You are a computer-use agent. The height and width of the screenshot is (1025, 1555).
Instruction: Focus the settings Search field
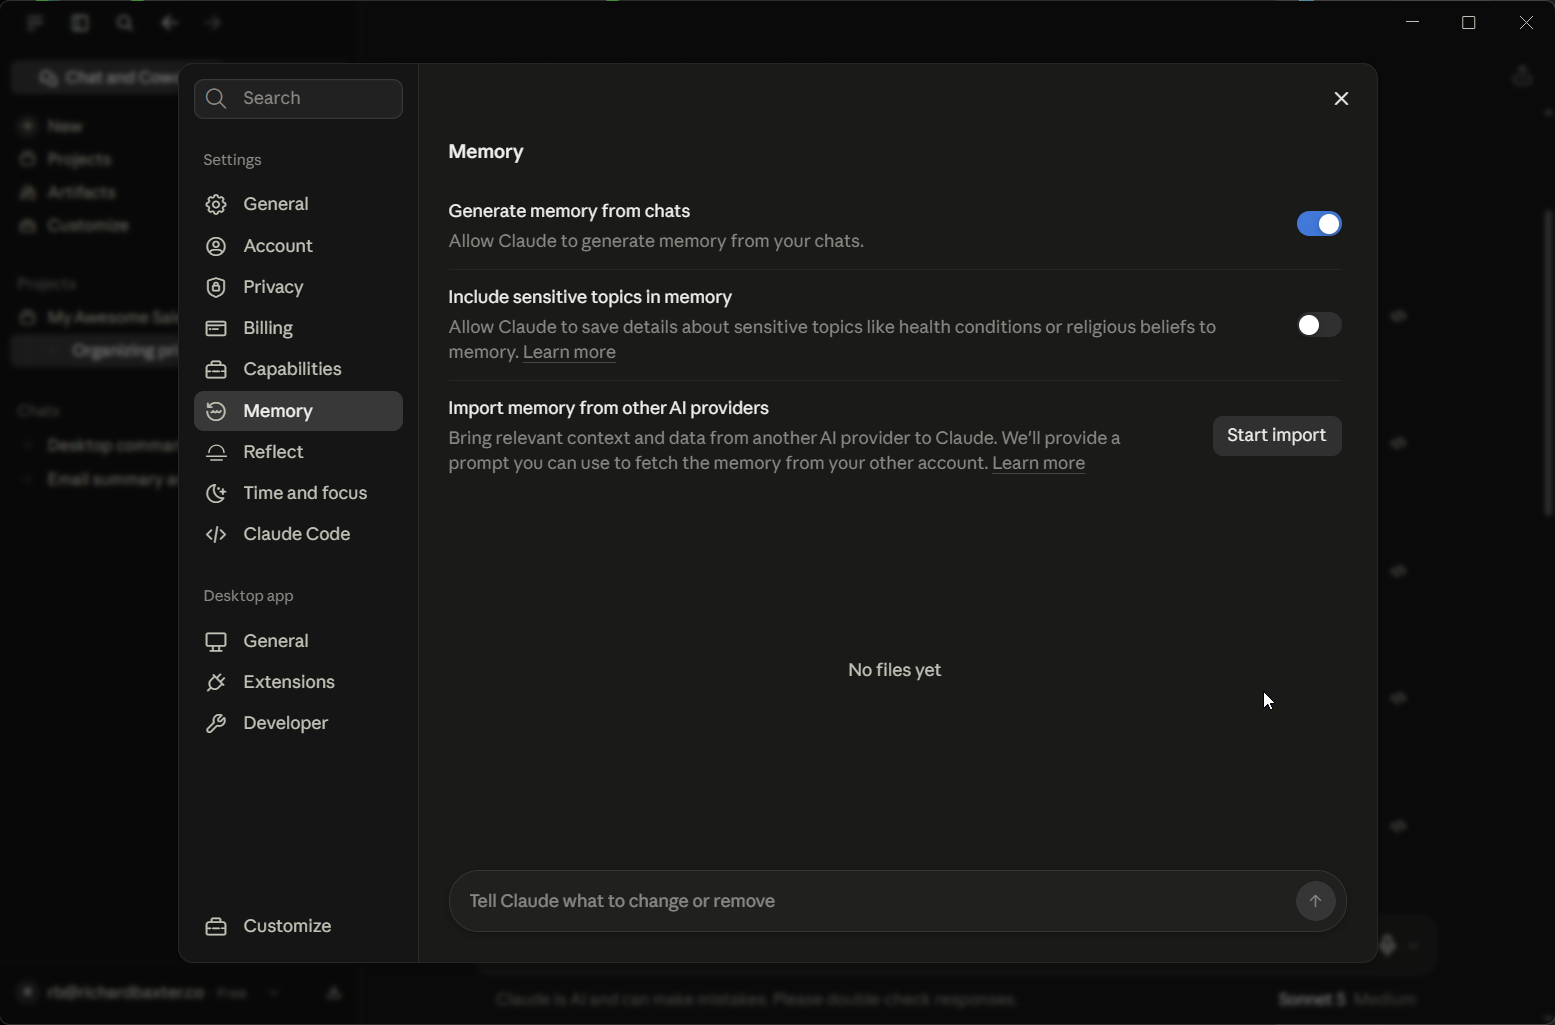pyautogui.click(x=298, y=98)
